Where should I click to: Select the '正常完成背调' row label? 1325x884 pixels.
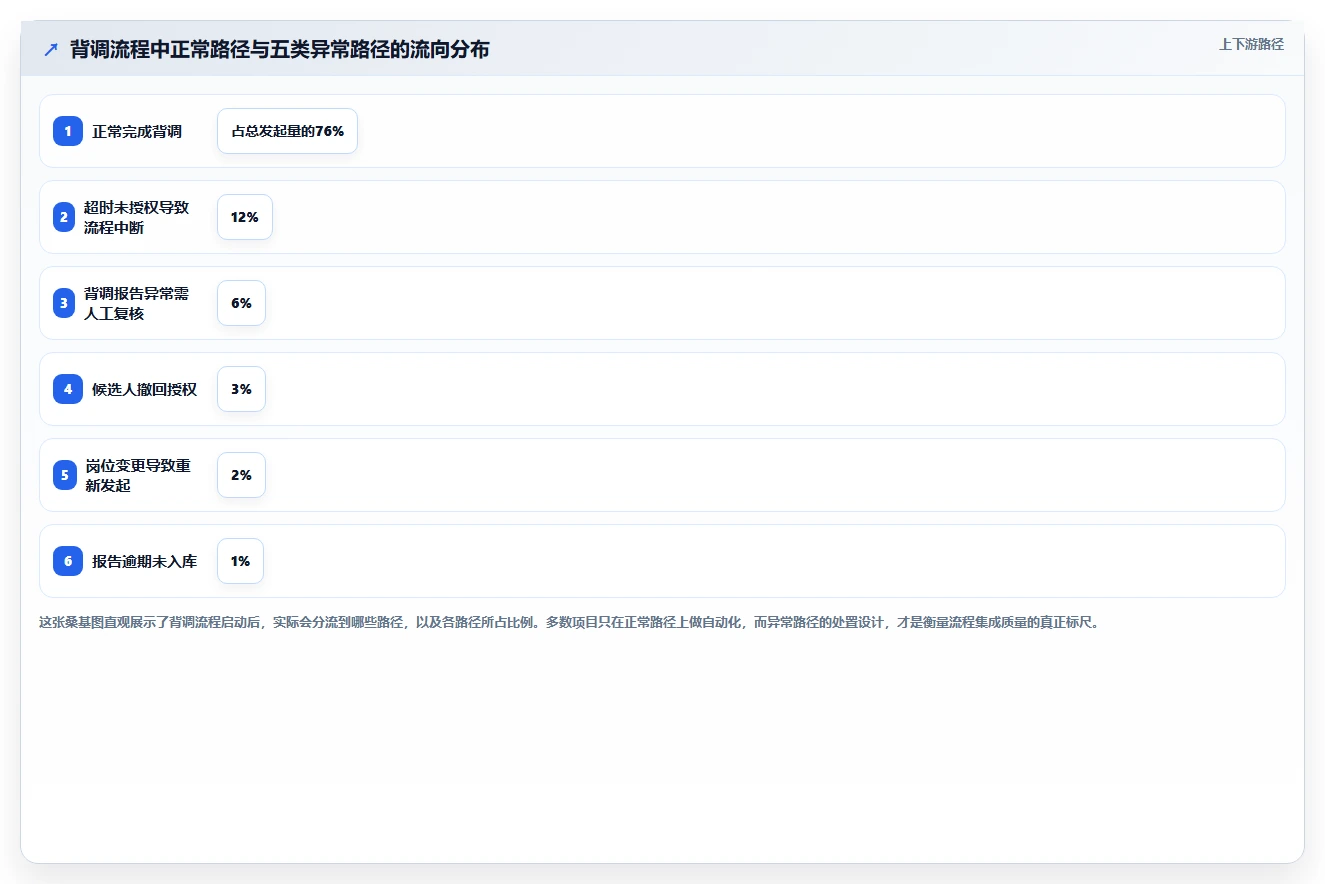(x=137, y=131)
